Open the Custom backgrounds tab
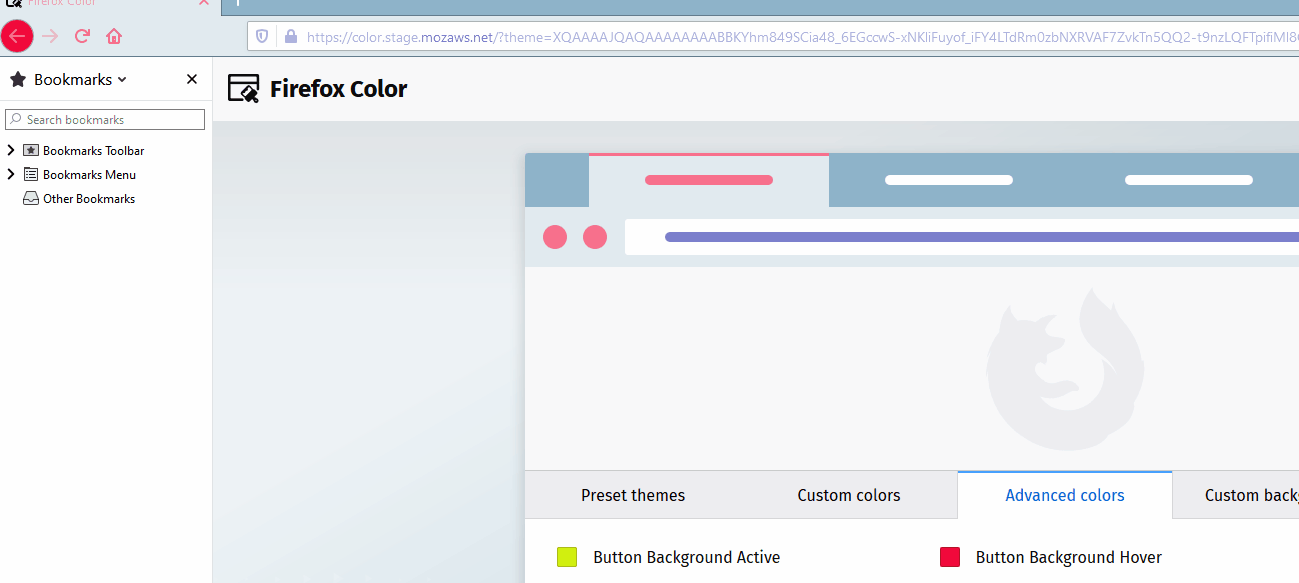This screenshot has height=583, width=1299. pyautogui.click(x=1236, y=495)
